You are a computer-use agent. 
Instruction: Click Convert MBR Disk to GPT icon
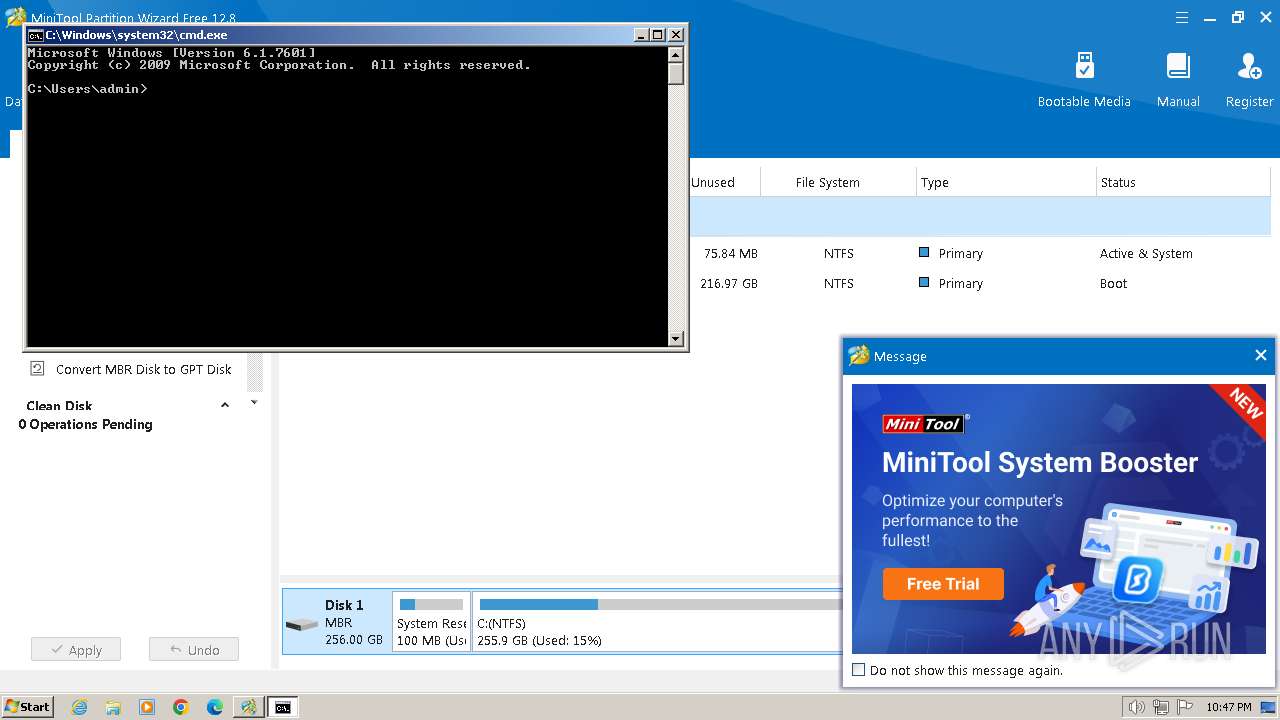coord(37,368)
